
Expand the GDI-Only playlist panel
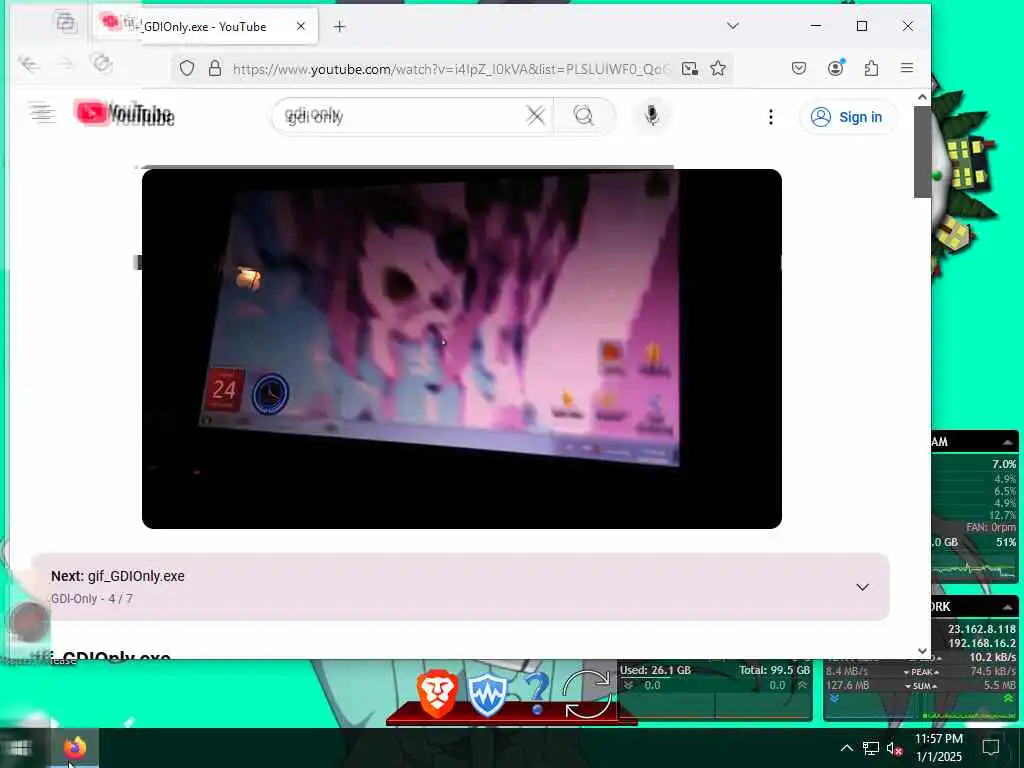pyautogui.click(x=862, y=587)
